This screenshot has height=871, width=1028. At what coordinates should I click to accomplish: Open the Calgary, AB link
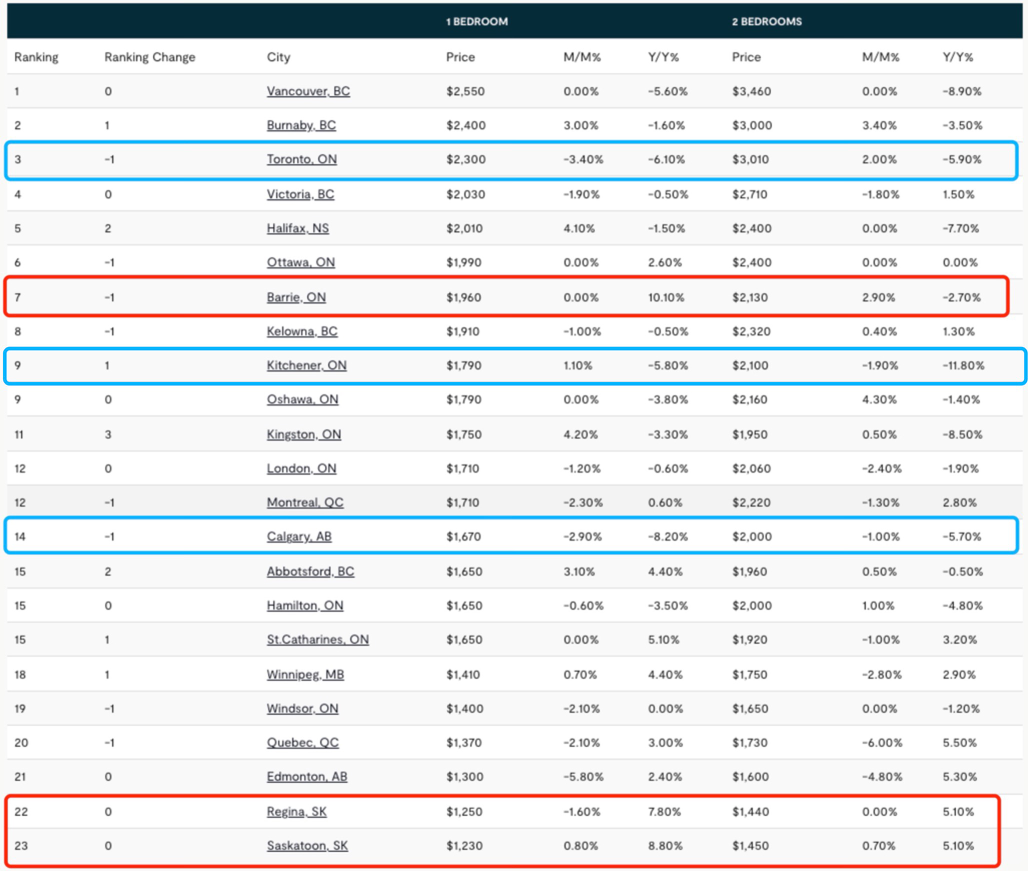click(x=299, y=537)
